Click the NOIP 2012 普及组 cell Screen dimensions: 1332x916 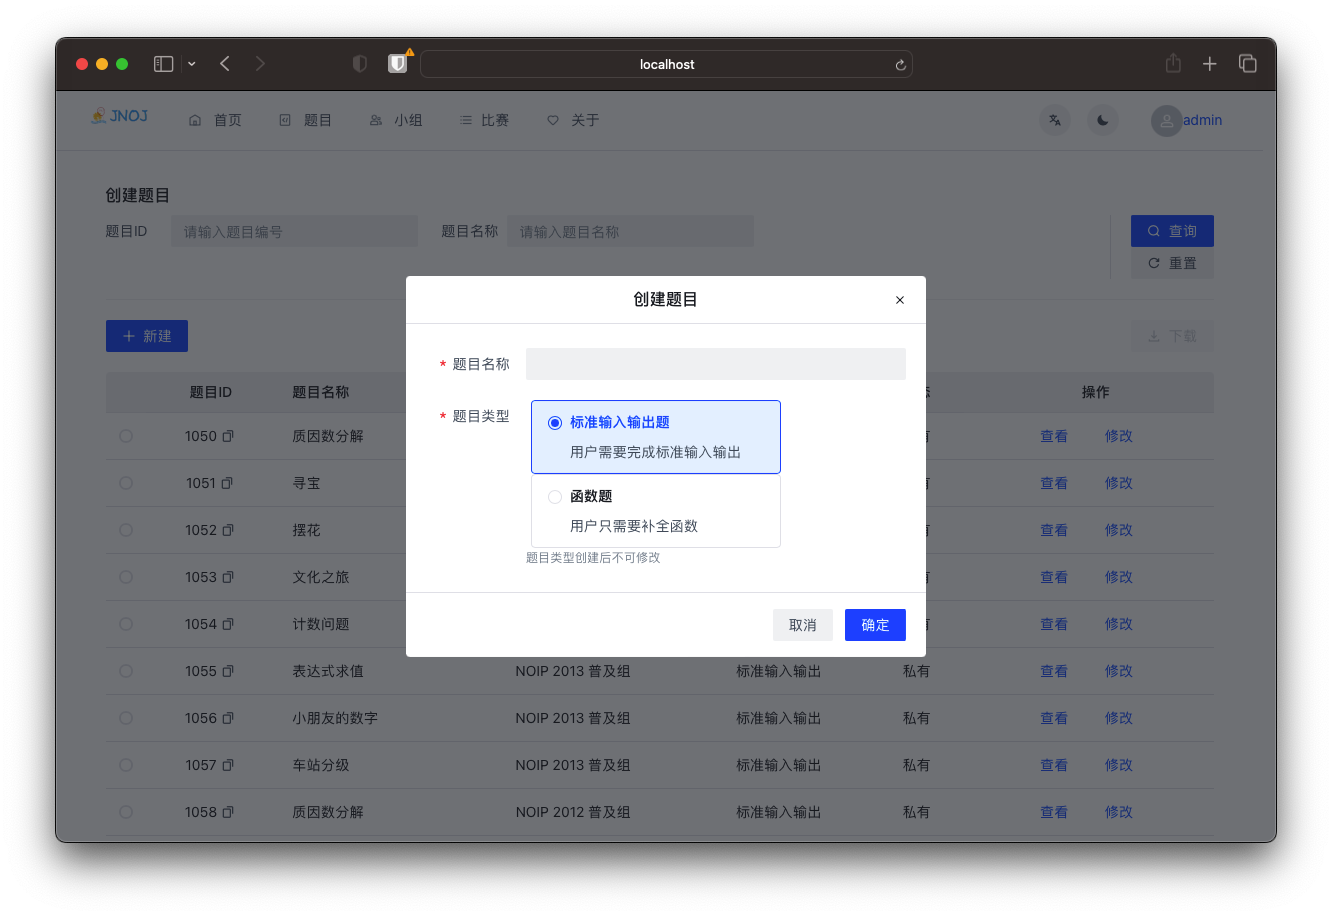[573, 812]
